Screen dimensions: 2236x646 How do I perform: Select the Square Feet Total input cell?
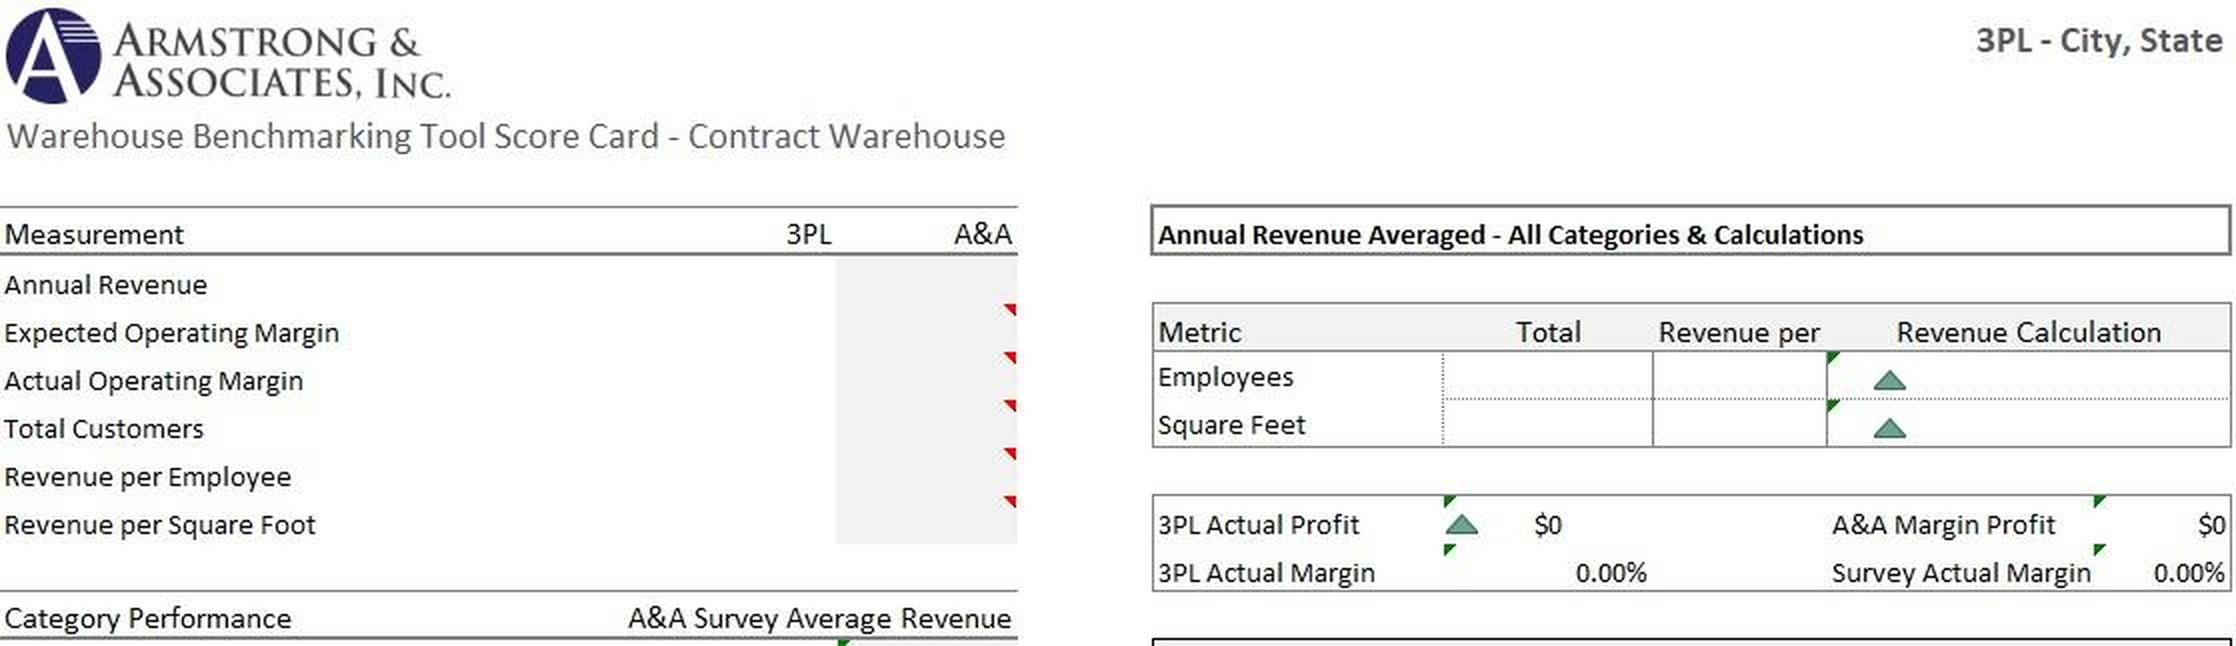click(1547, 425)
